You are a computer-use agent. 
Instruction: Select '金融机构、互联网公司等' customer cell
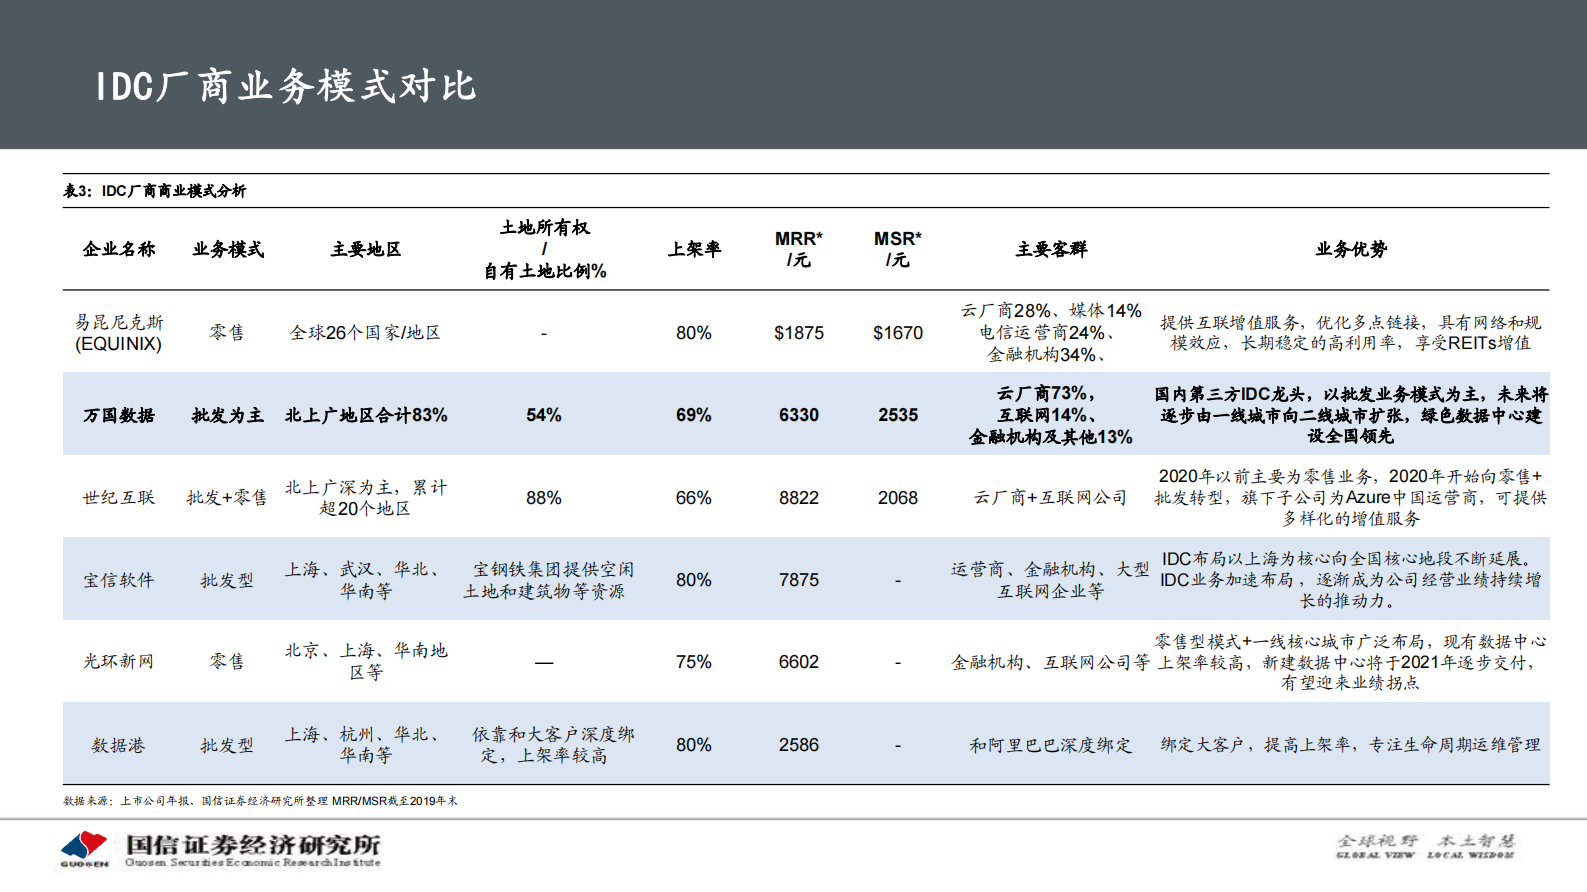[1051, 662]
